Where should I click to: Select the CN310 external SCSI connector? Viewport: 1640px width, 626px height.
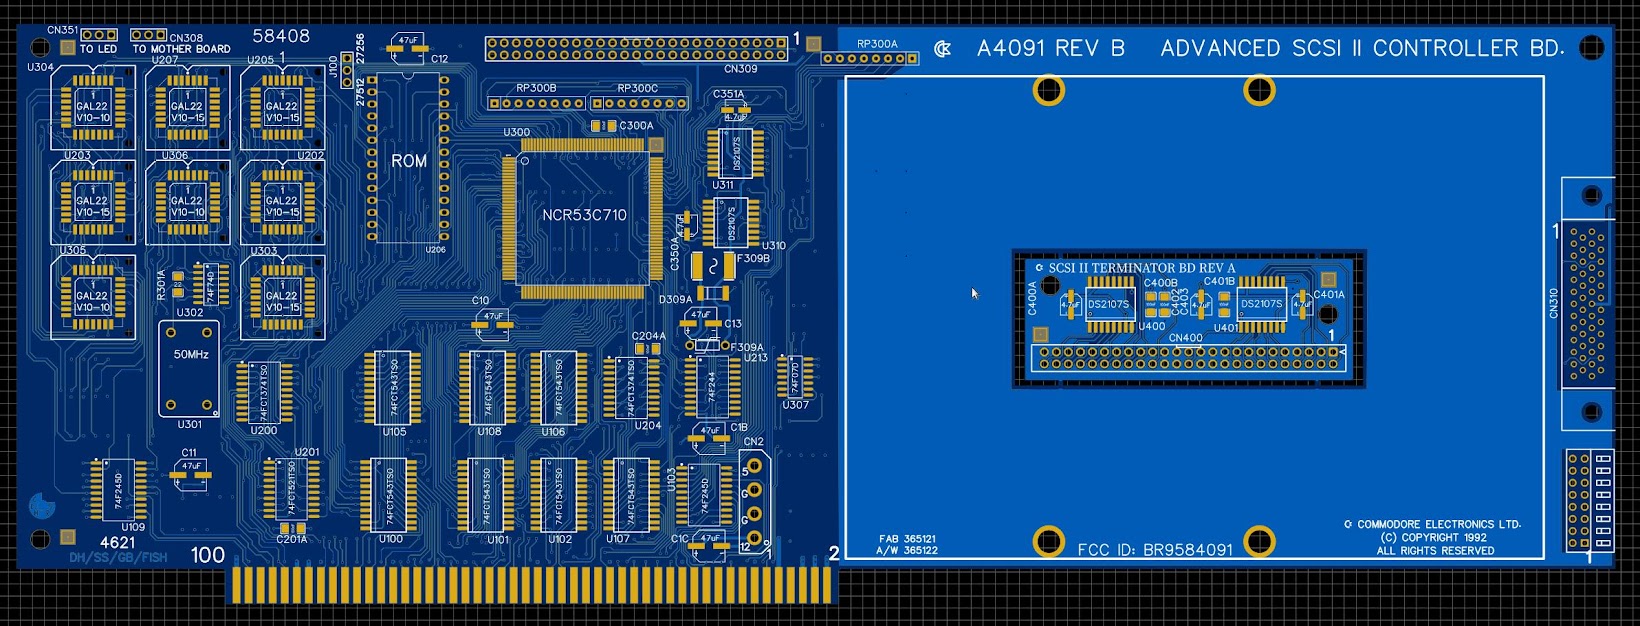[1588, 303]
